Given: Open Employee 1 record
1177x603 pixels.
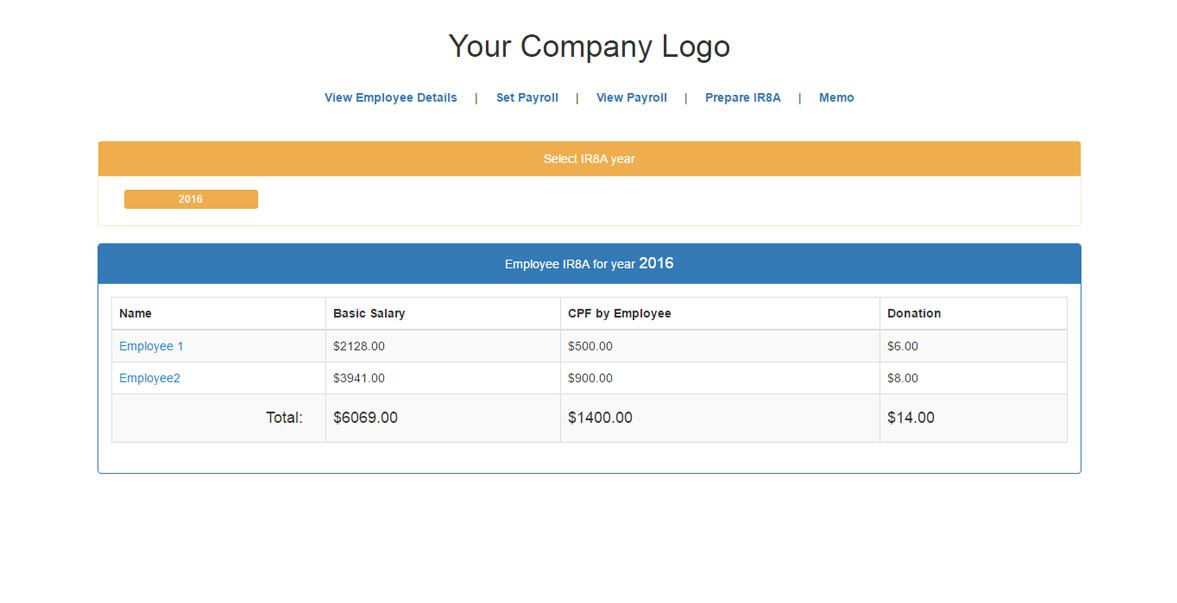Looking at the screenshot, I should point(151,346).
